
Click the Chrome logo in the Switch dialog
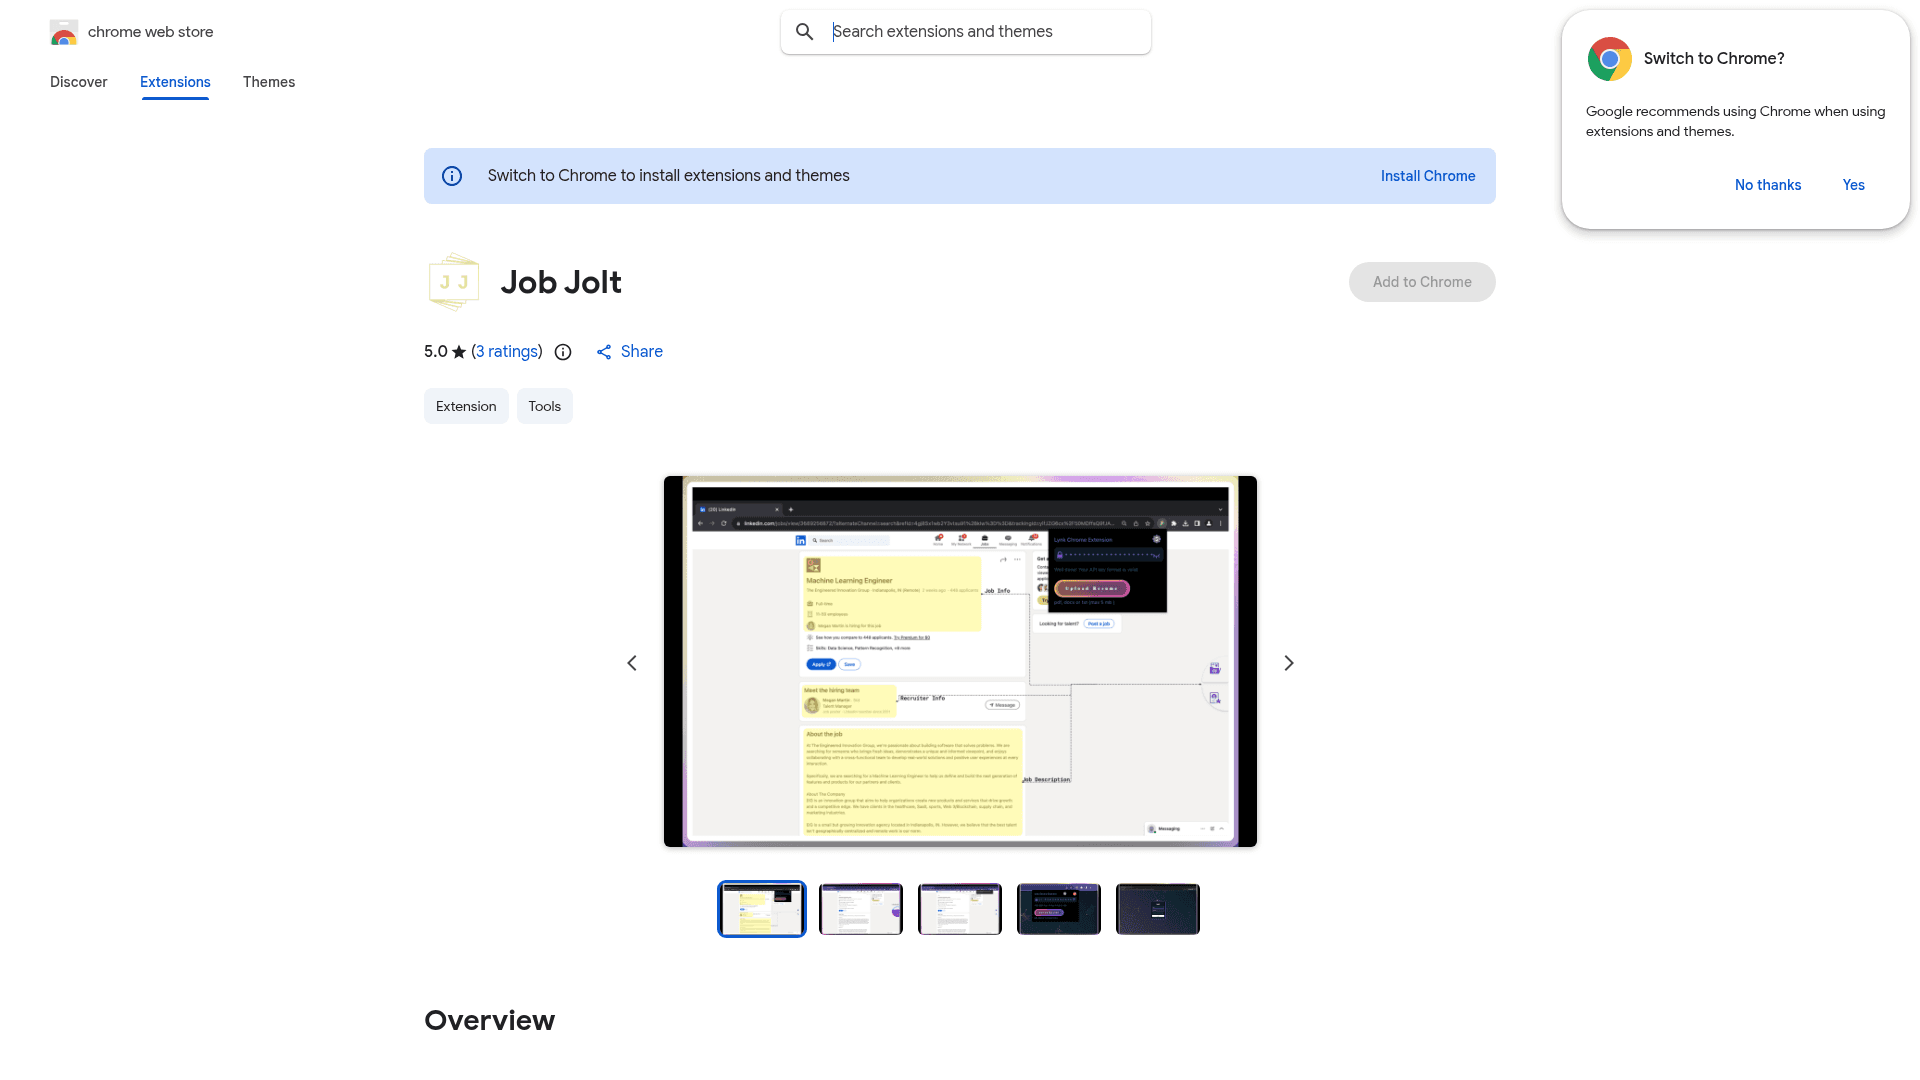click(x=1610, y=58)
